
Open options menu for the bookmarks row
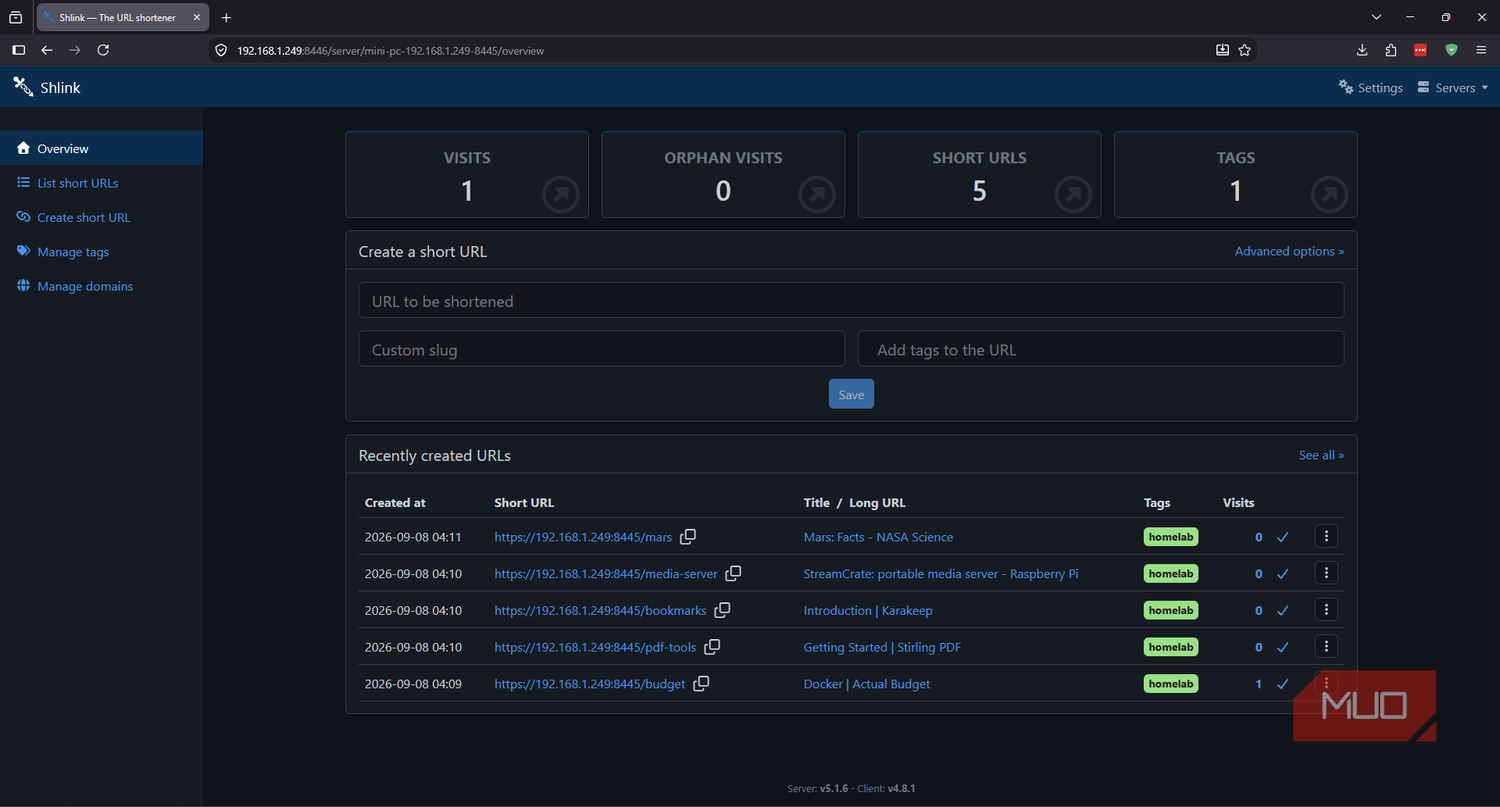[1326, 610]
